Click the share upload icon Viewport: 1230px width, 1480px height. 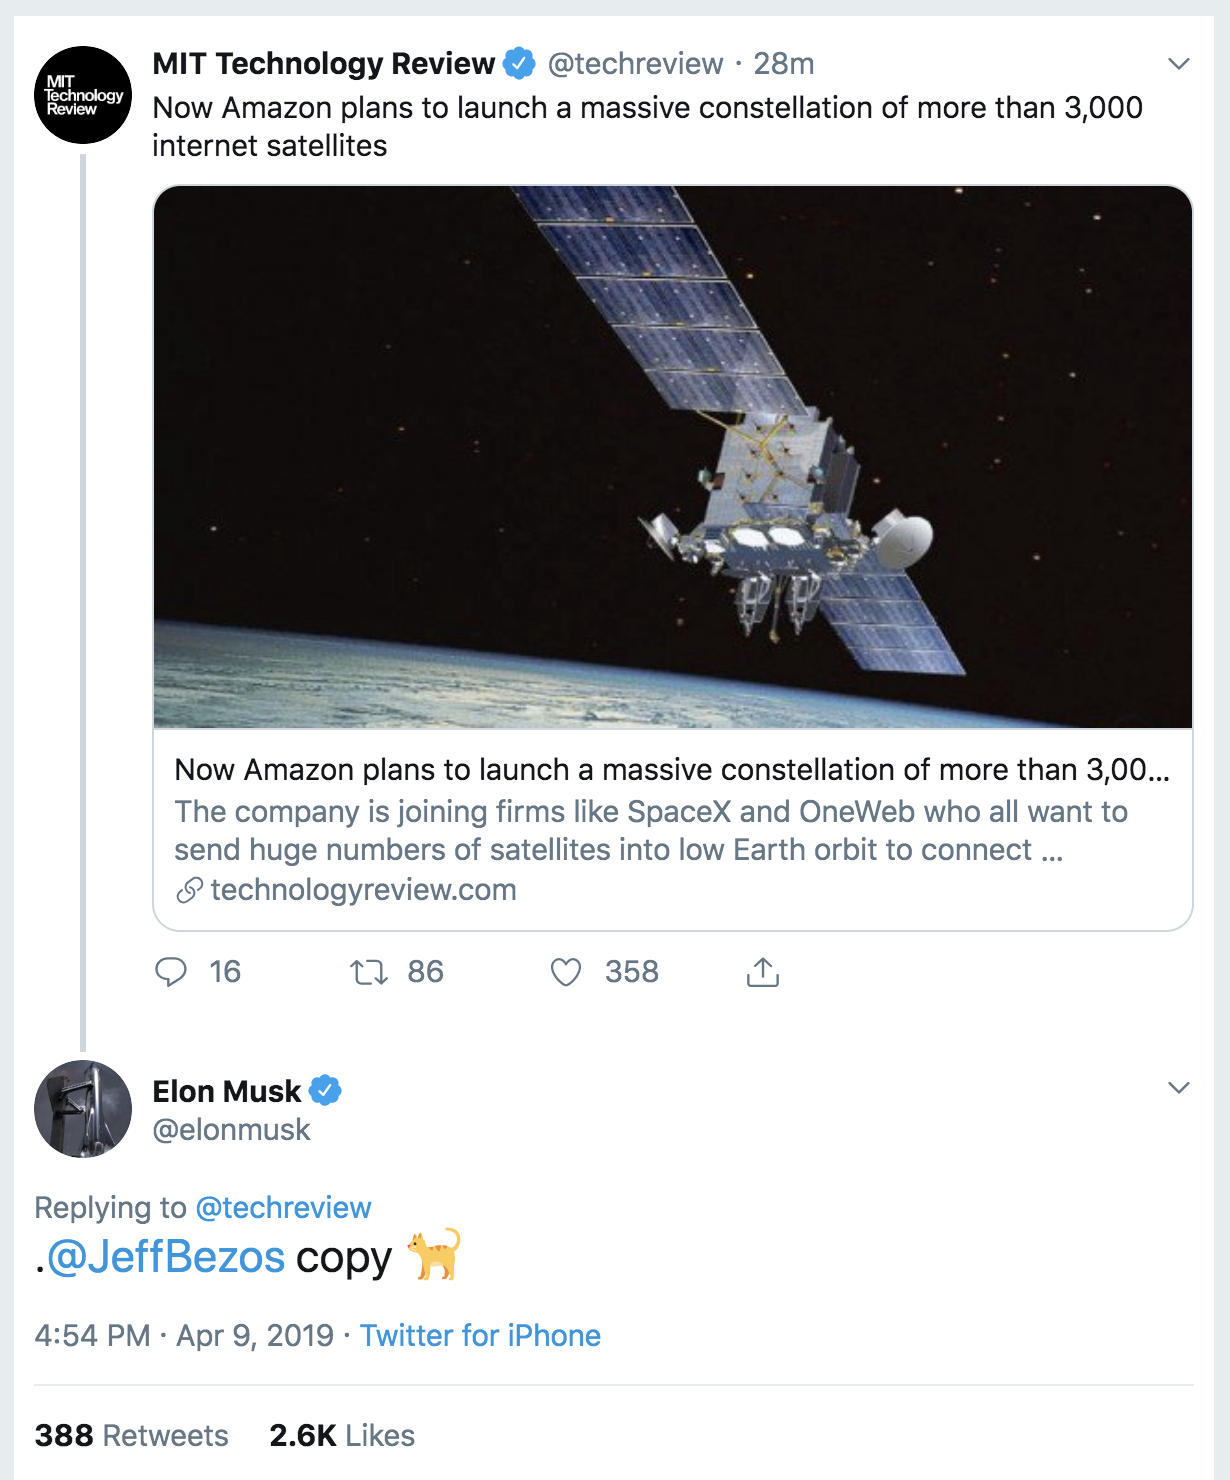pos(762,971)
